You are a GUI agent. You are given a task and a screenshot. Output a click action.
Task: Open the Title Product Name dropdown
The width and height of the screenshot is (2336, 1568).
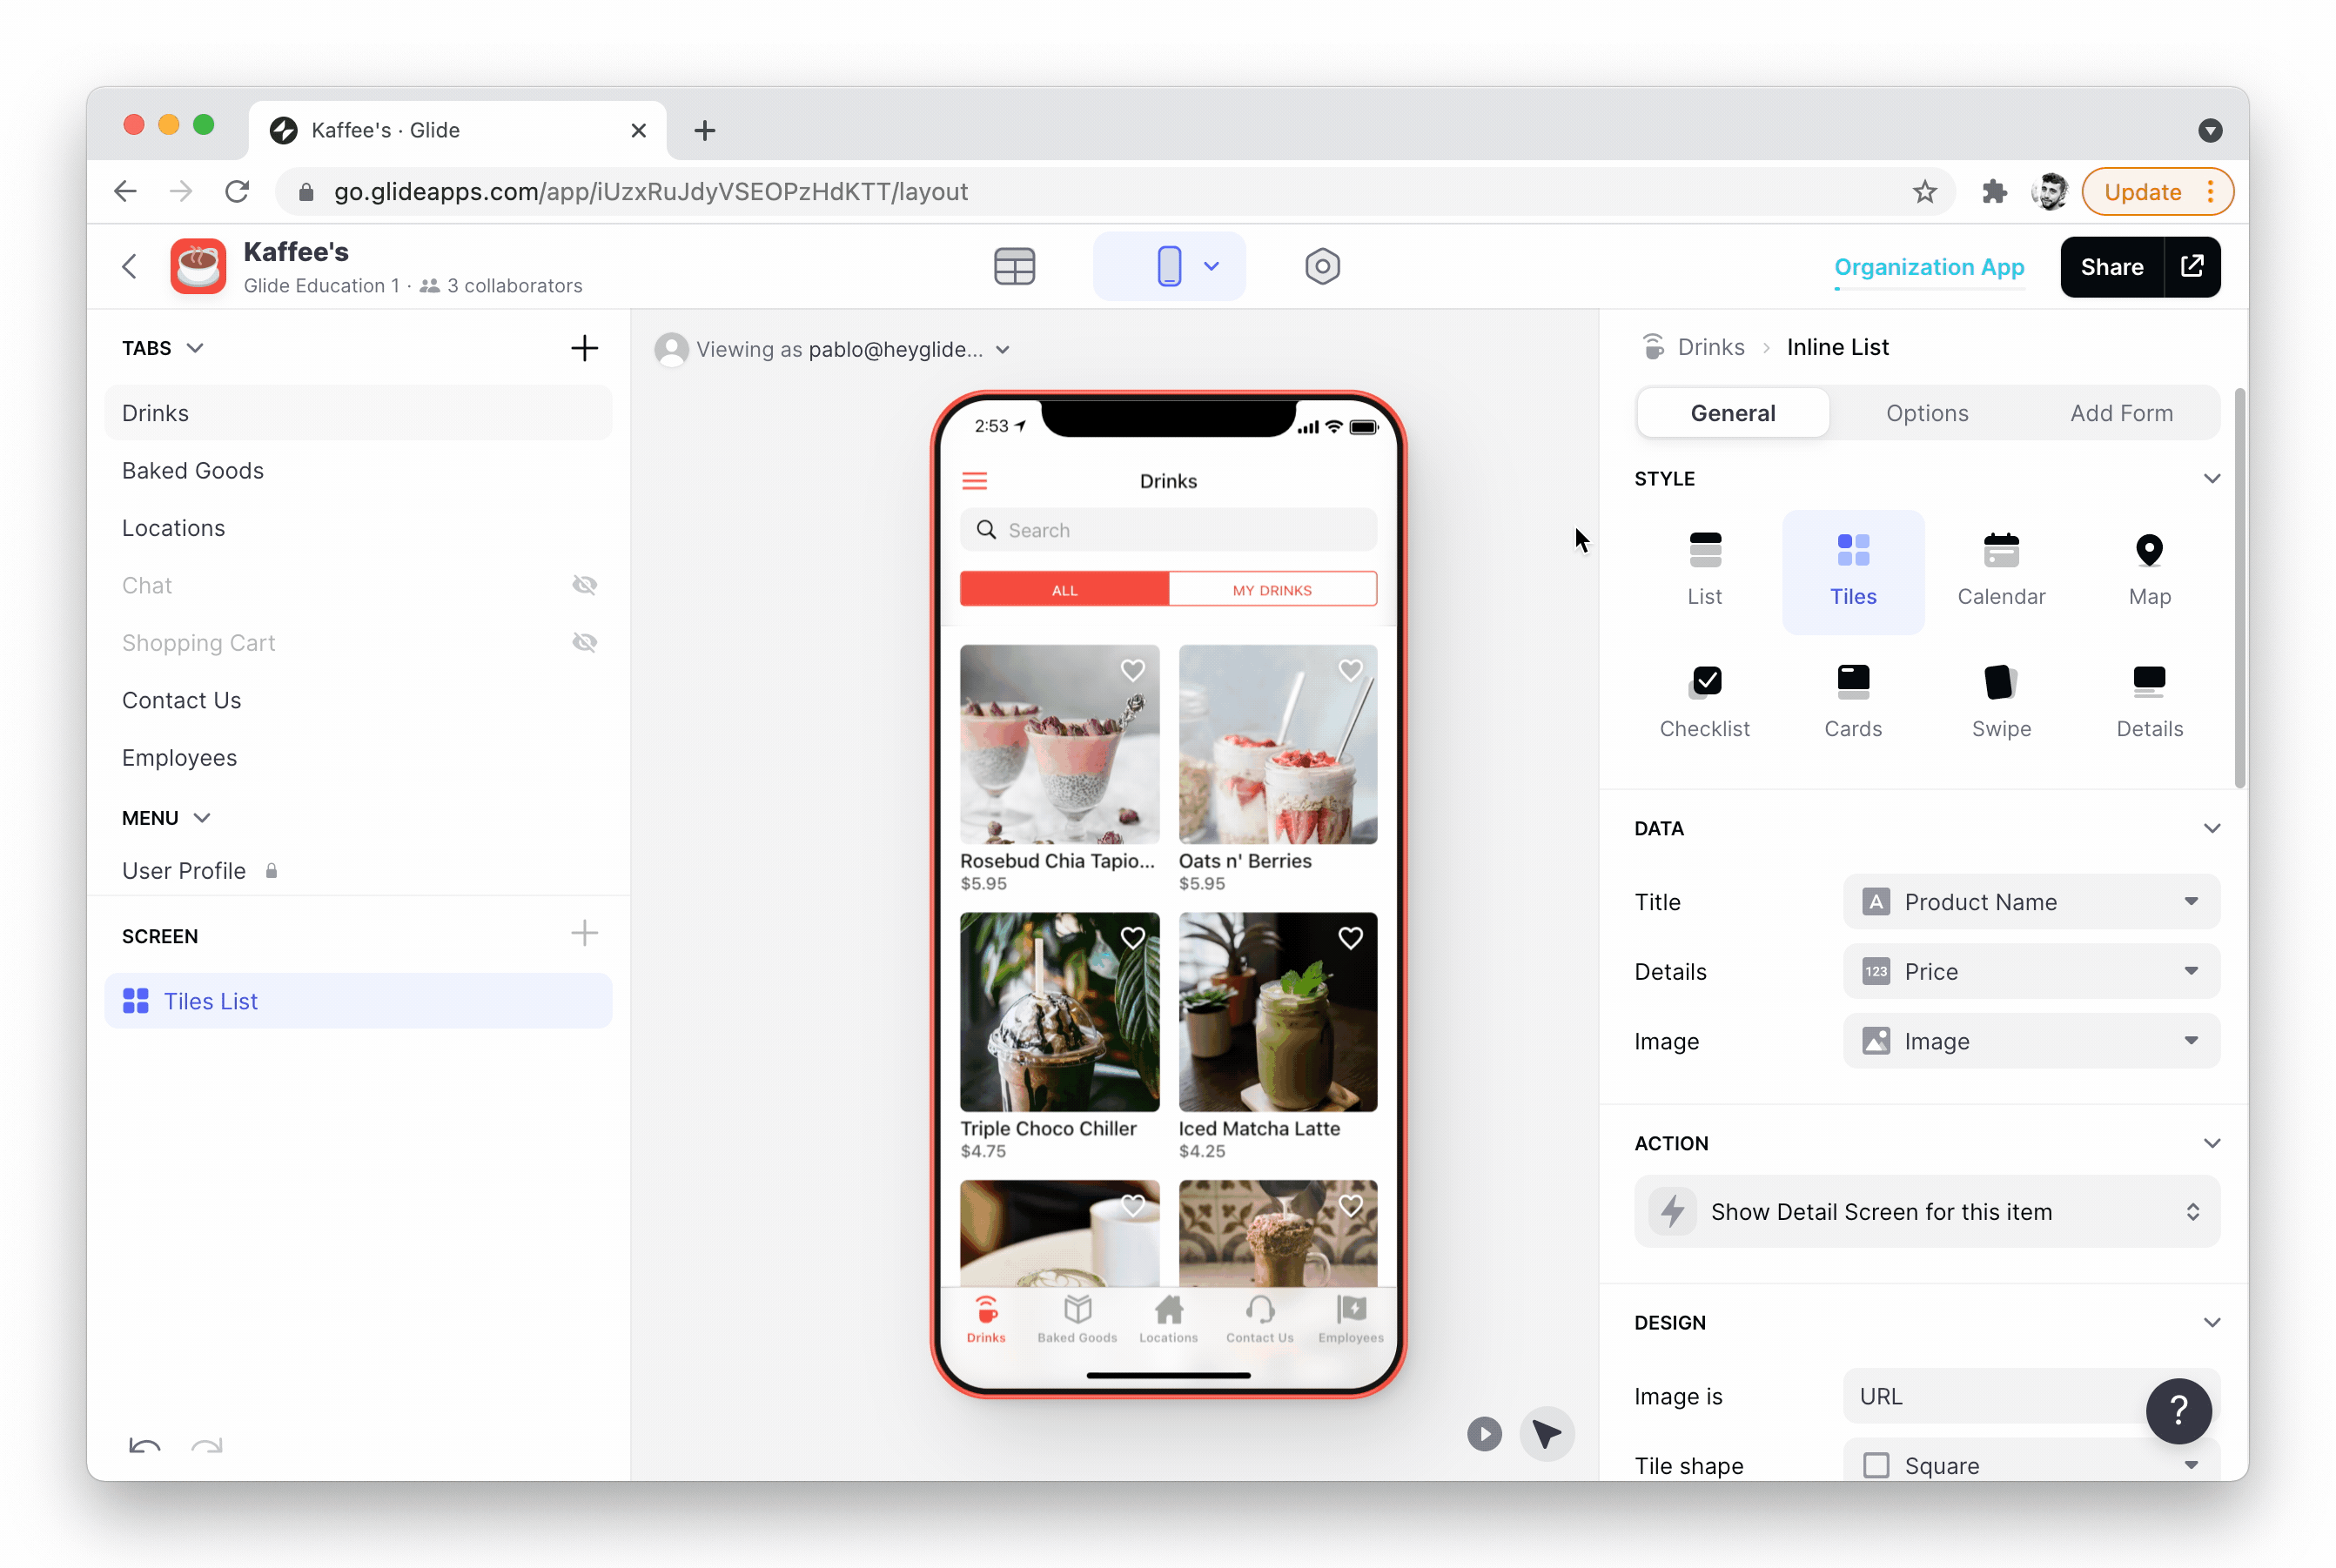pos(2030,902)
